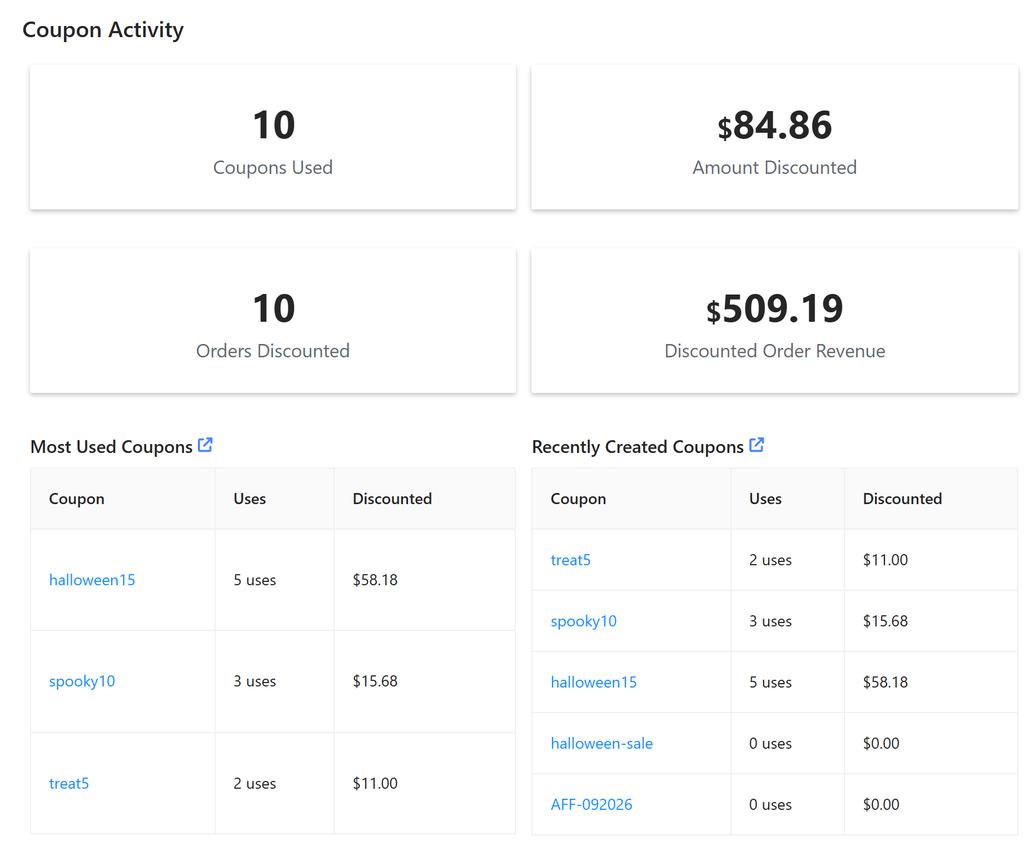Click '2 uses' in the Most Used table

pos(255,783)
